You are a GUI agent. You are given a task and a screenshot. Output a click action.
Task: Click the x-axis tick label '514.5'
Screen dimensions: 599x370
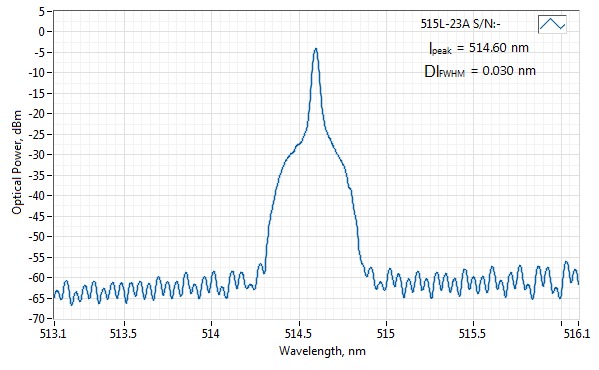pyautogui.click(x=298, y=334)
